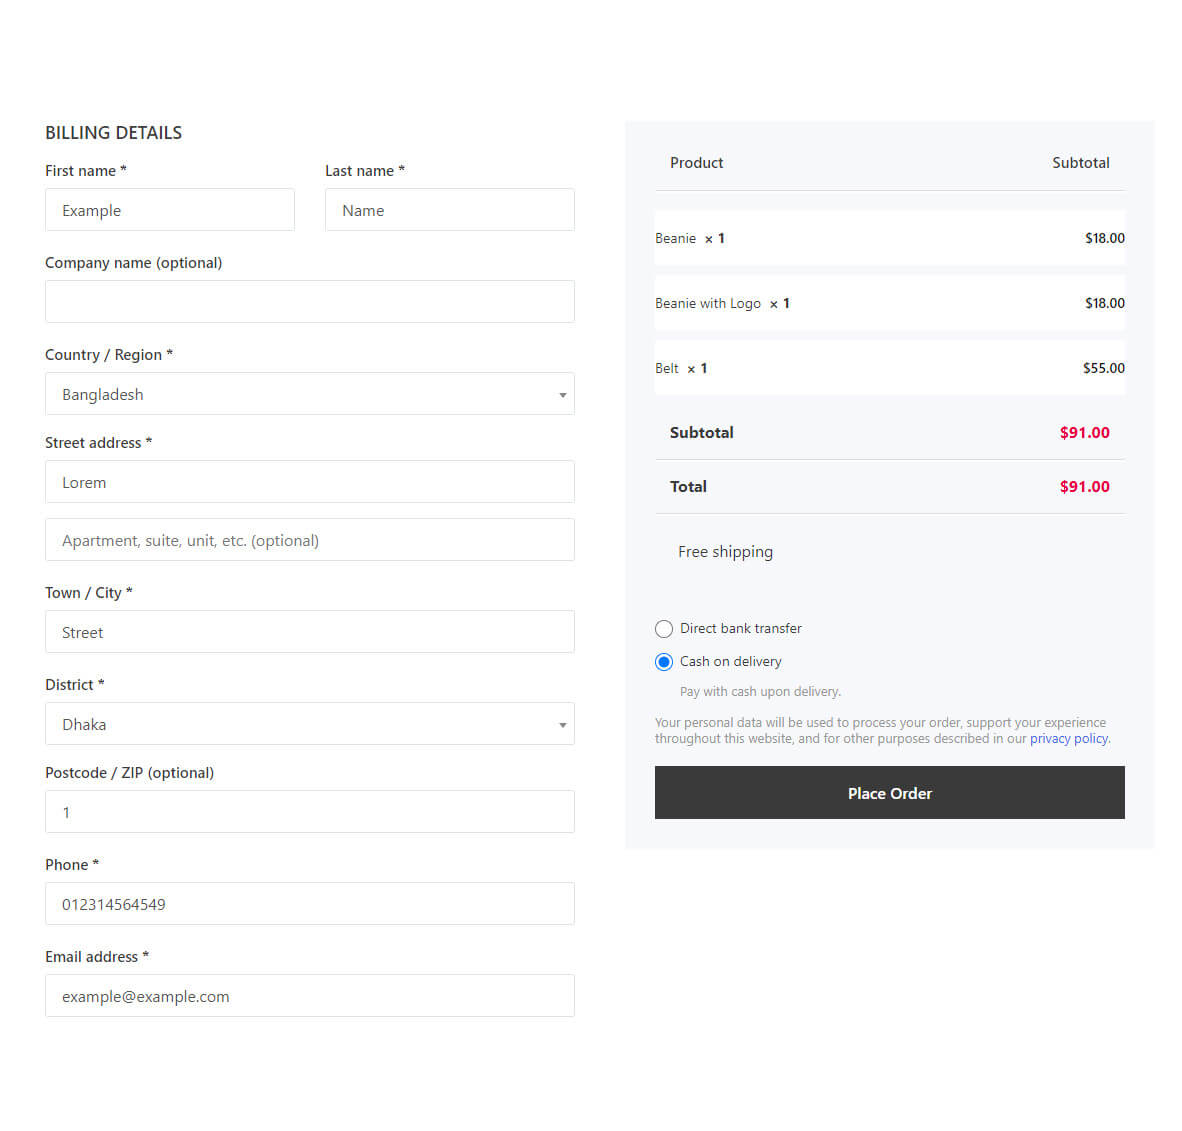Click the District dropdown arrow icon
This screenshot has height=1131, width=1182.
click(x=562, y=725)
